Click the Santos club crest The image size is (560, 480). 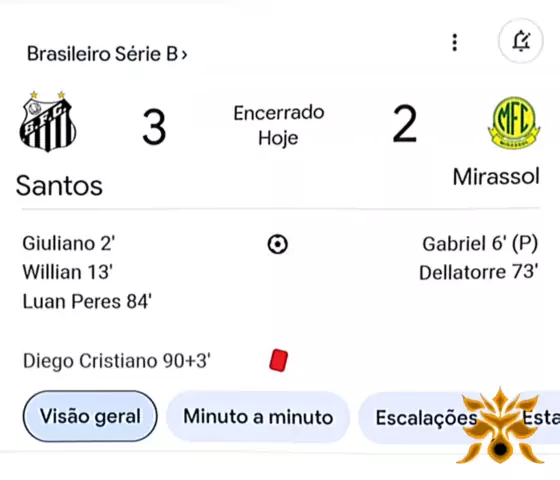(48, 121)
